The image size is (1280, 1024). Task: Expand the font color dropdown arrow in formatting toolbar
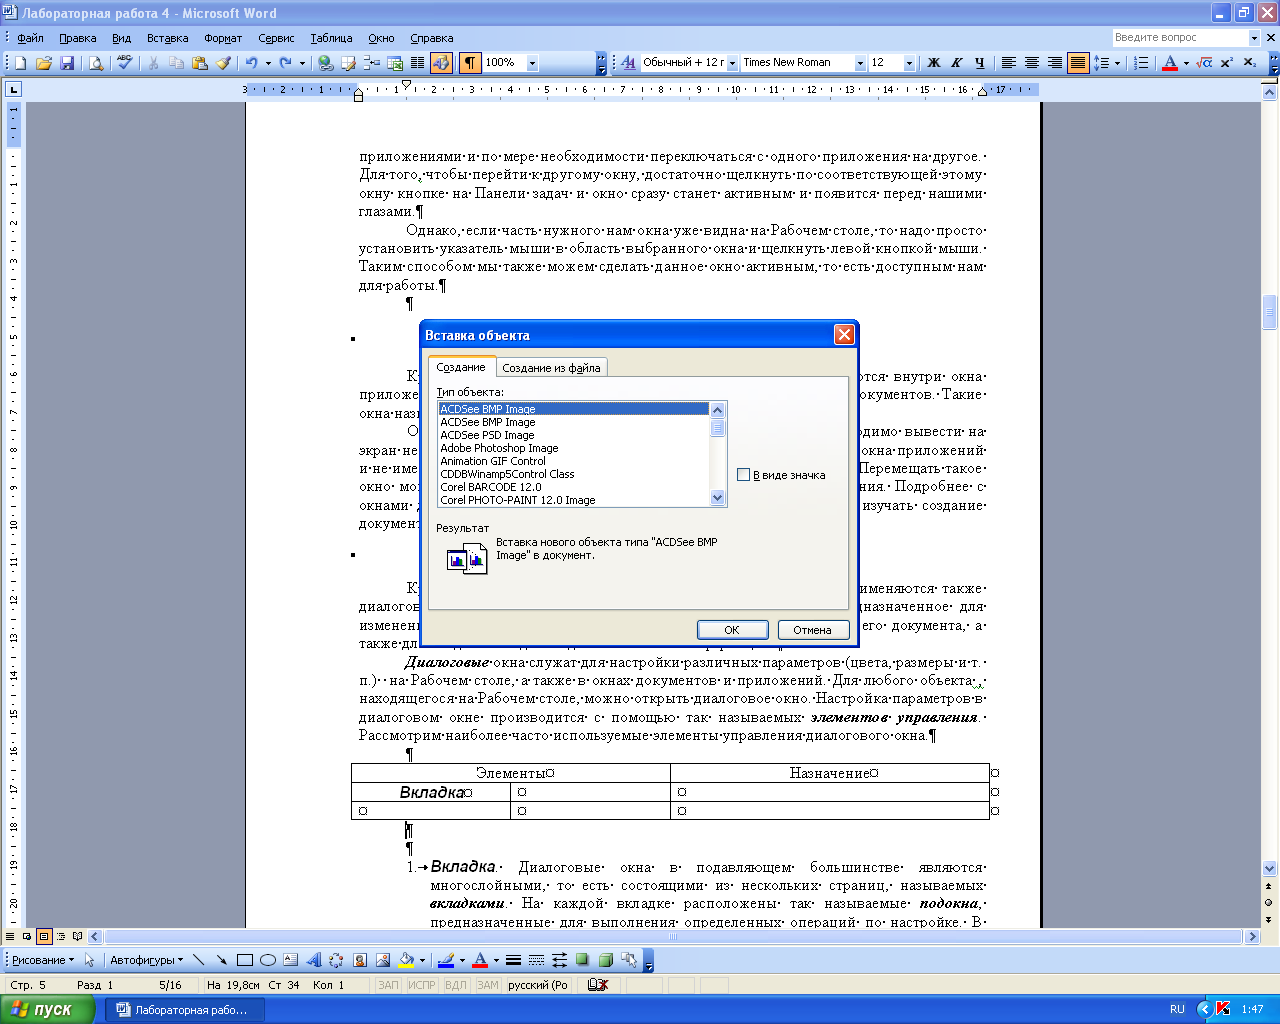1186,63
